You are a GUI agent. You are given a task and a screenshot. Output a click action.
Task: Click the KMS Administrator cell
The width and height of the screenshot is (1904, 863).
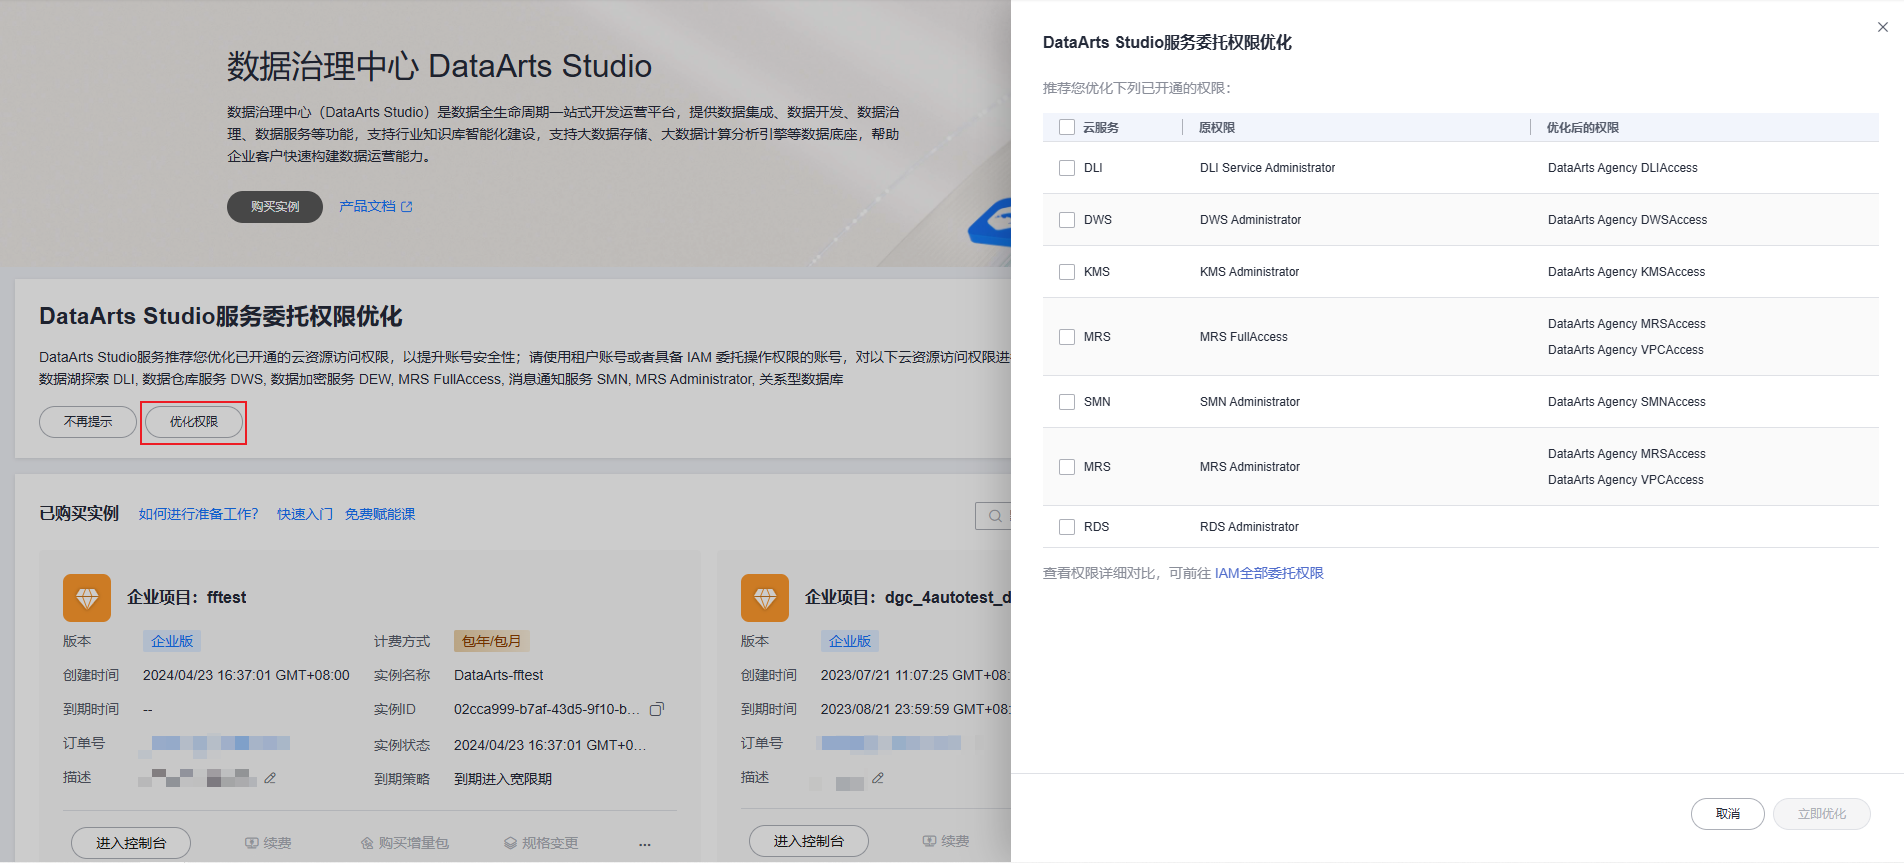coord(1250,272)
